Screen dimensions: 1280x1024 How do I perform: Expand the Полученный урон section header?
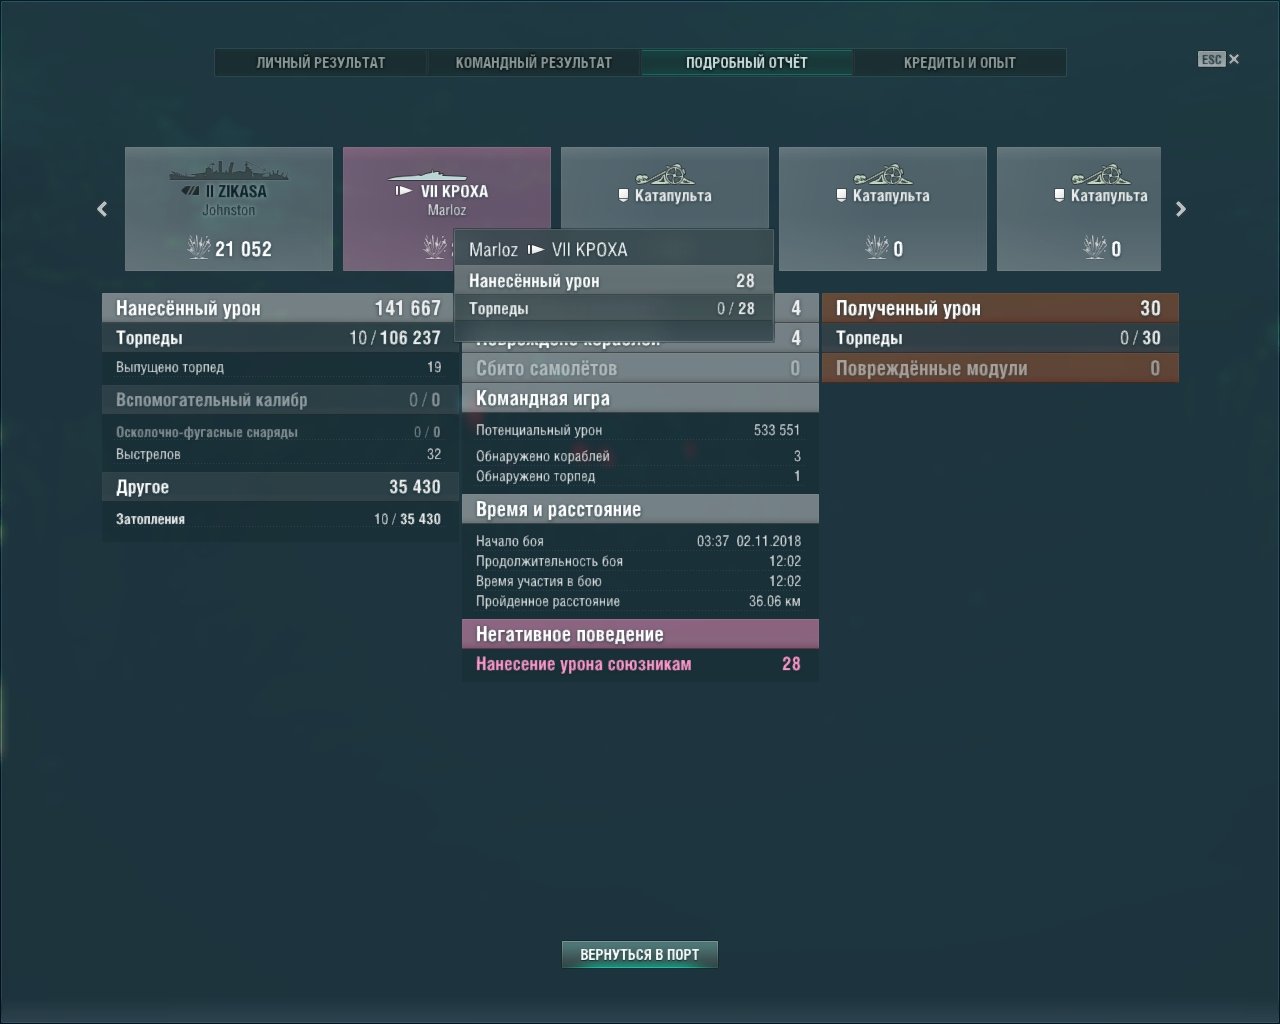(x=999, y=308)
